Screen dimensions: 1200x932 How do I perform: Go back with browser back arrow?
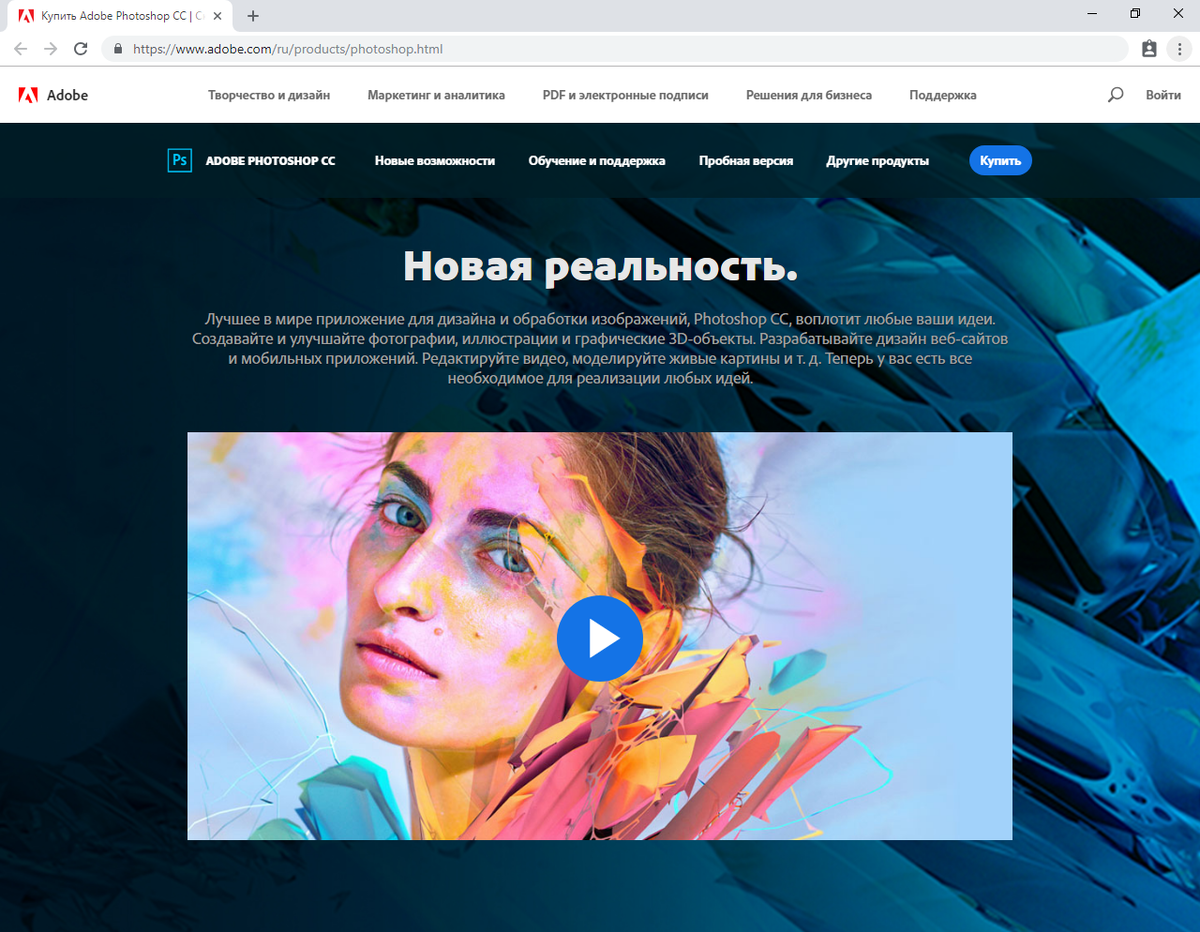pyautogui.click(x=21, y=49)
